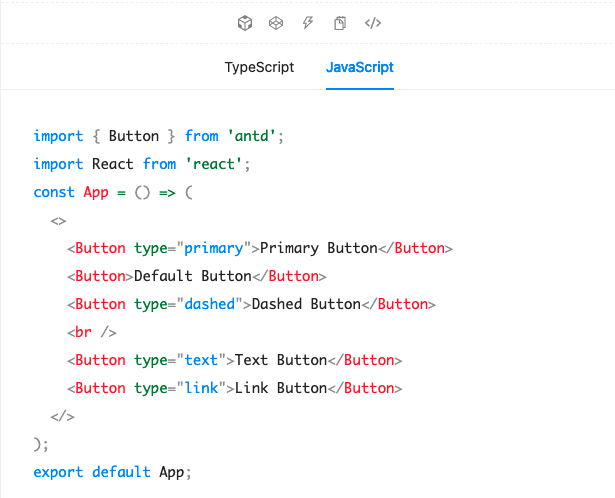Viewport: 615px width, 498px height.
Task: Click the <br /> tag line
Action: 92,332
